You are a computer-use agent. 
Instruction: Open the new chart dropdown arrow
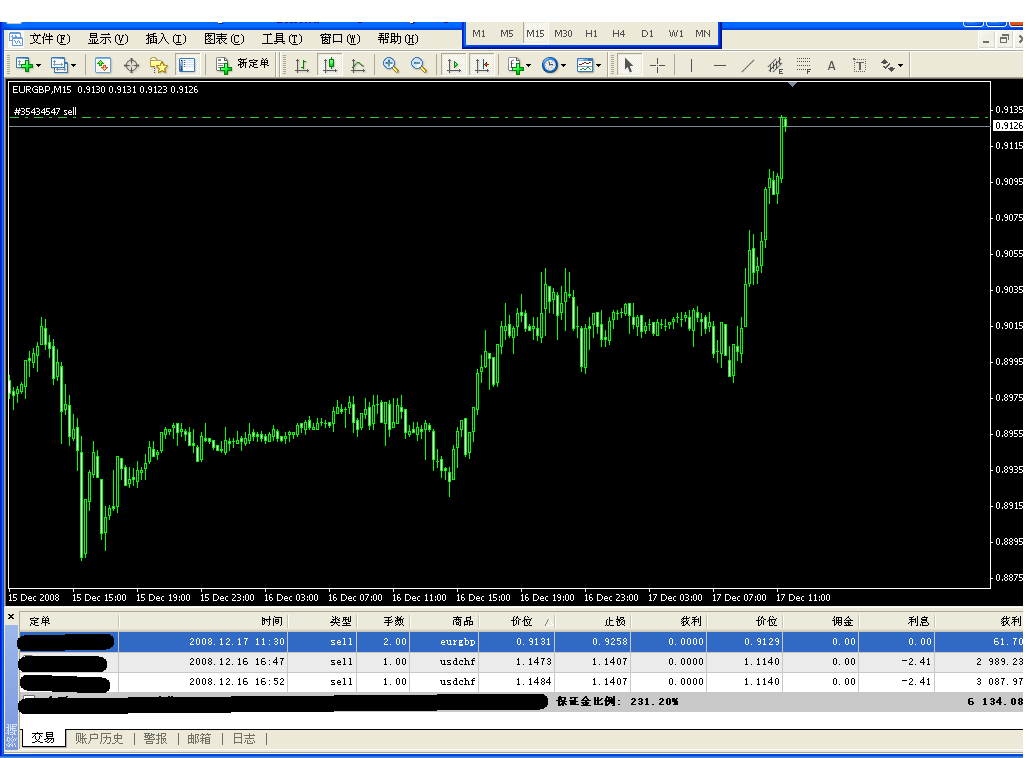click(39, 66)
